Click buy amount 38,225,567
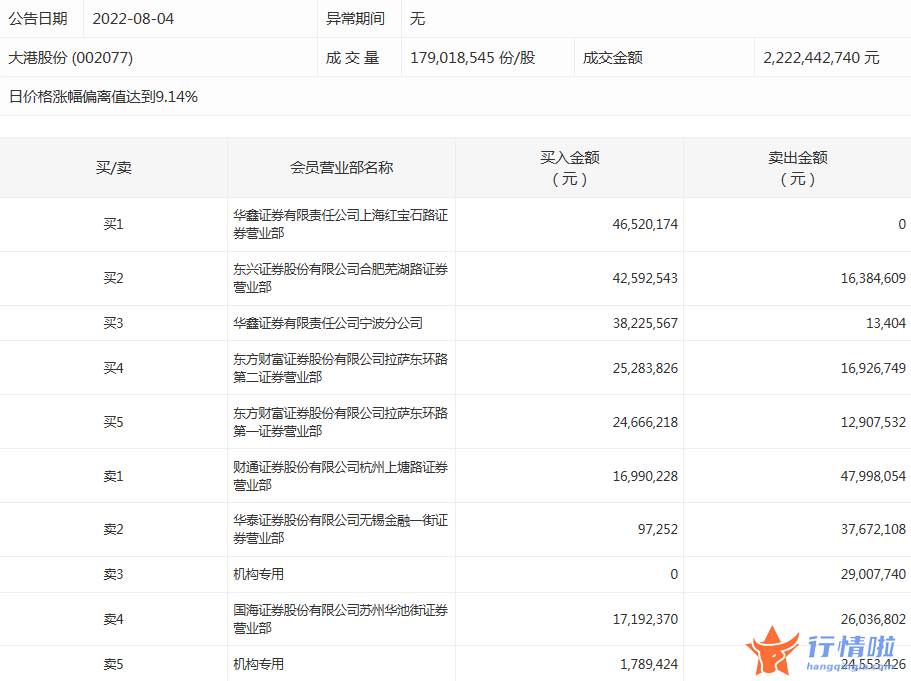 (645, 323)
